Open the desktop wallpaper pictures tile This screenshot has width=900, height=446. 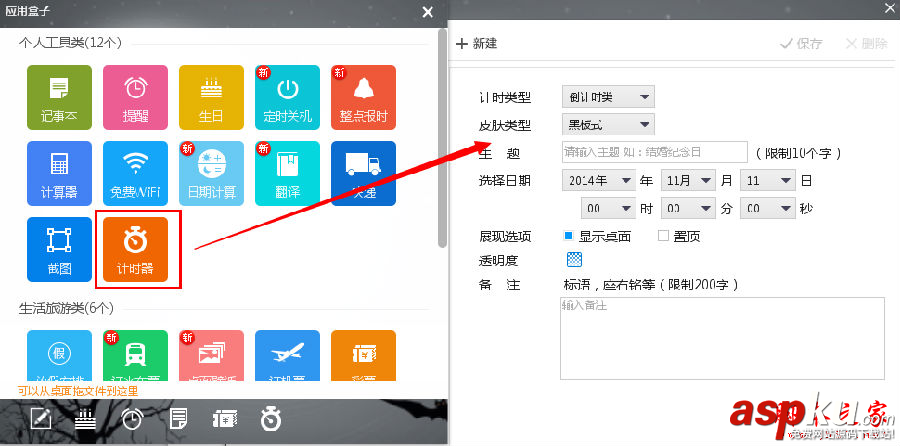coord(211,355)
